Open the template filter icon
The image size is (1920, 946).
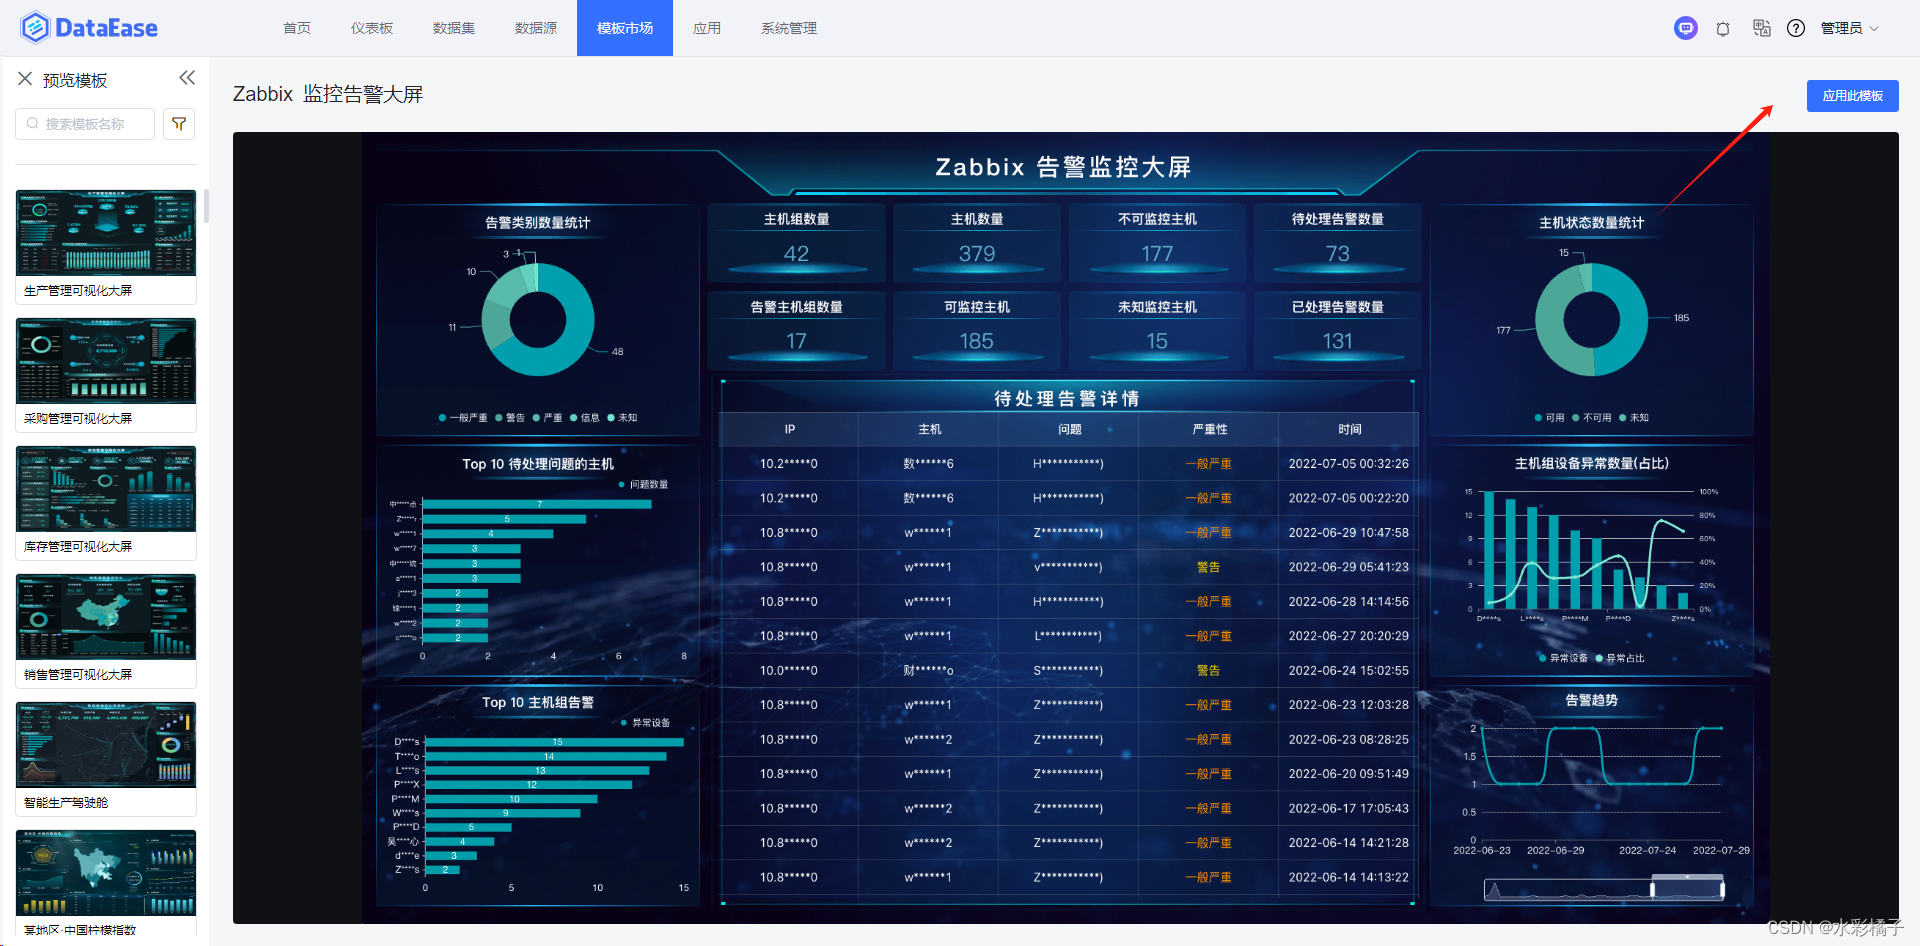coord(179,124)
